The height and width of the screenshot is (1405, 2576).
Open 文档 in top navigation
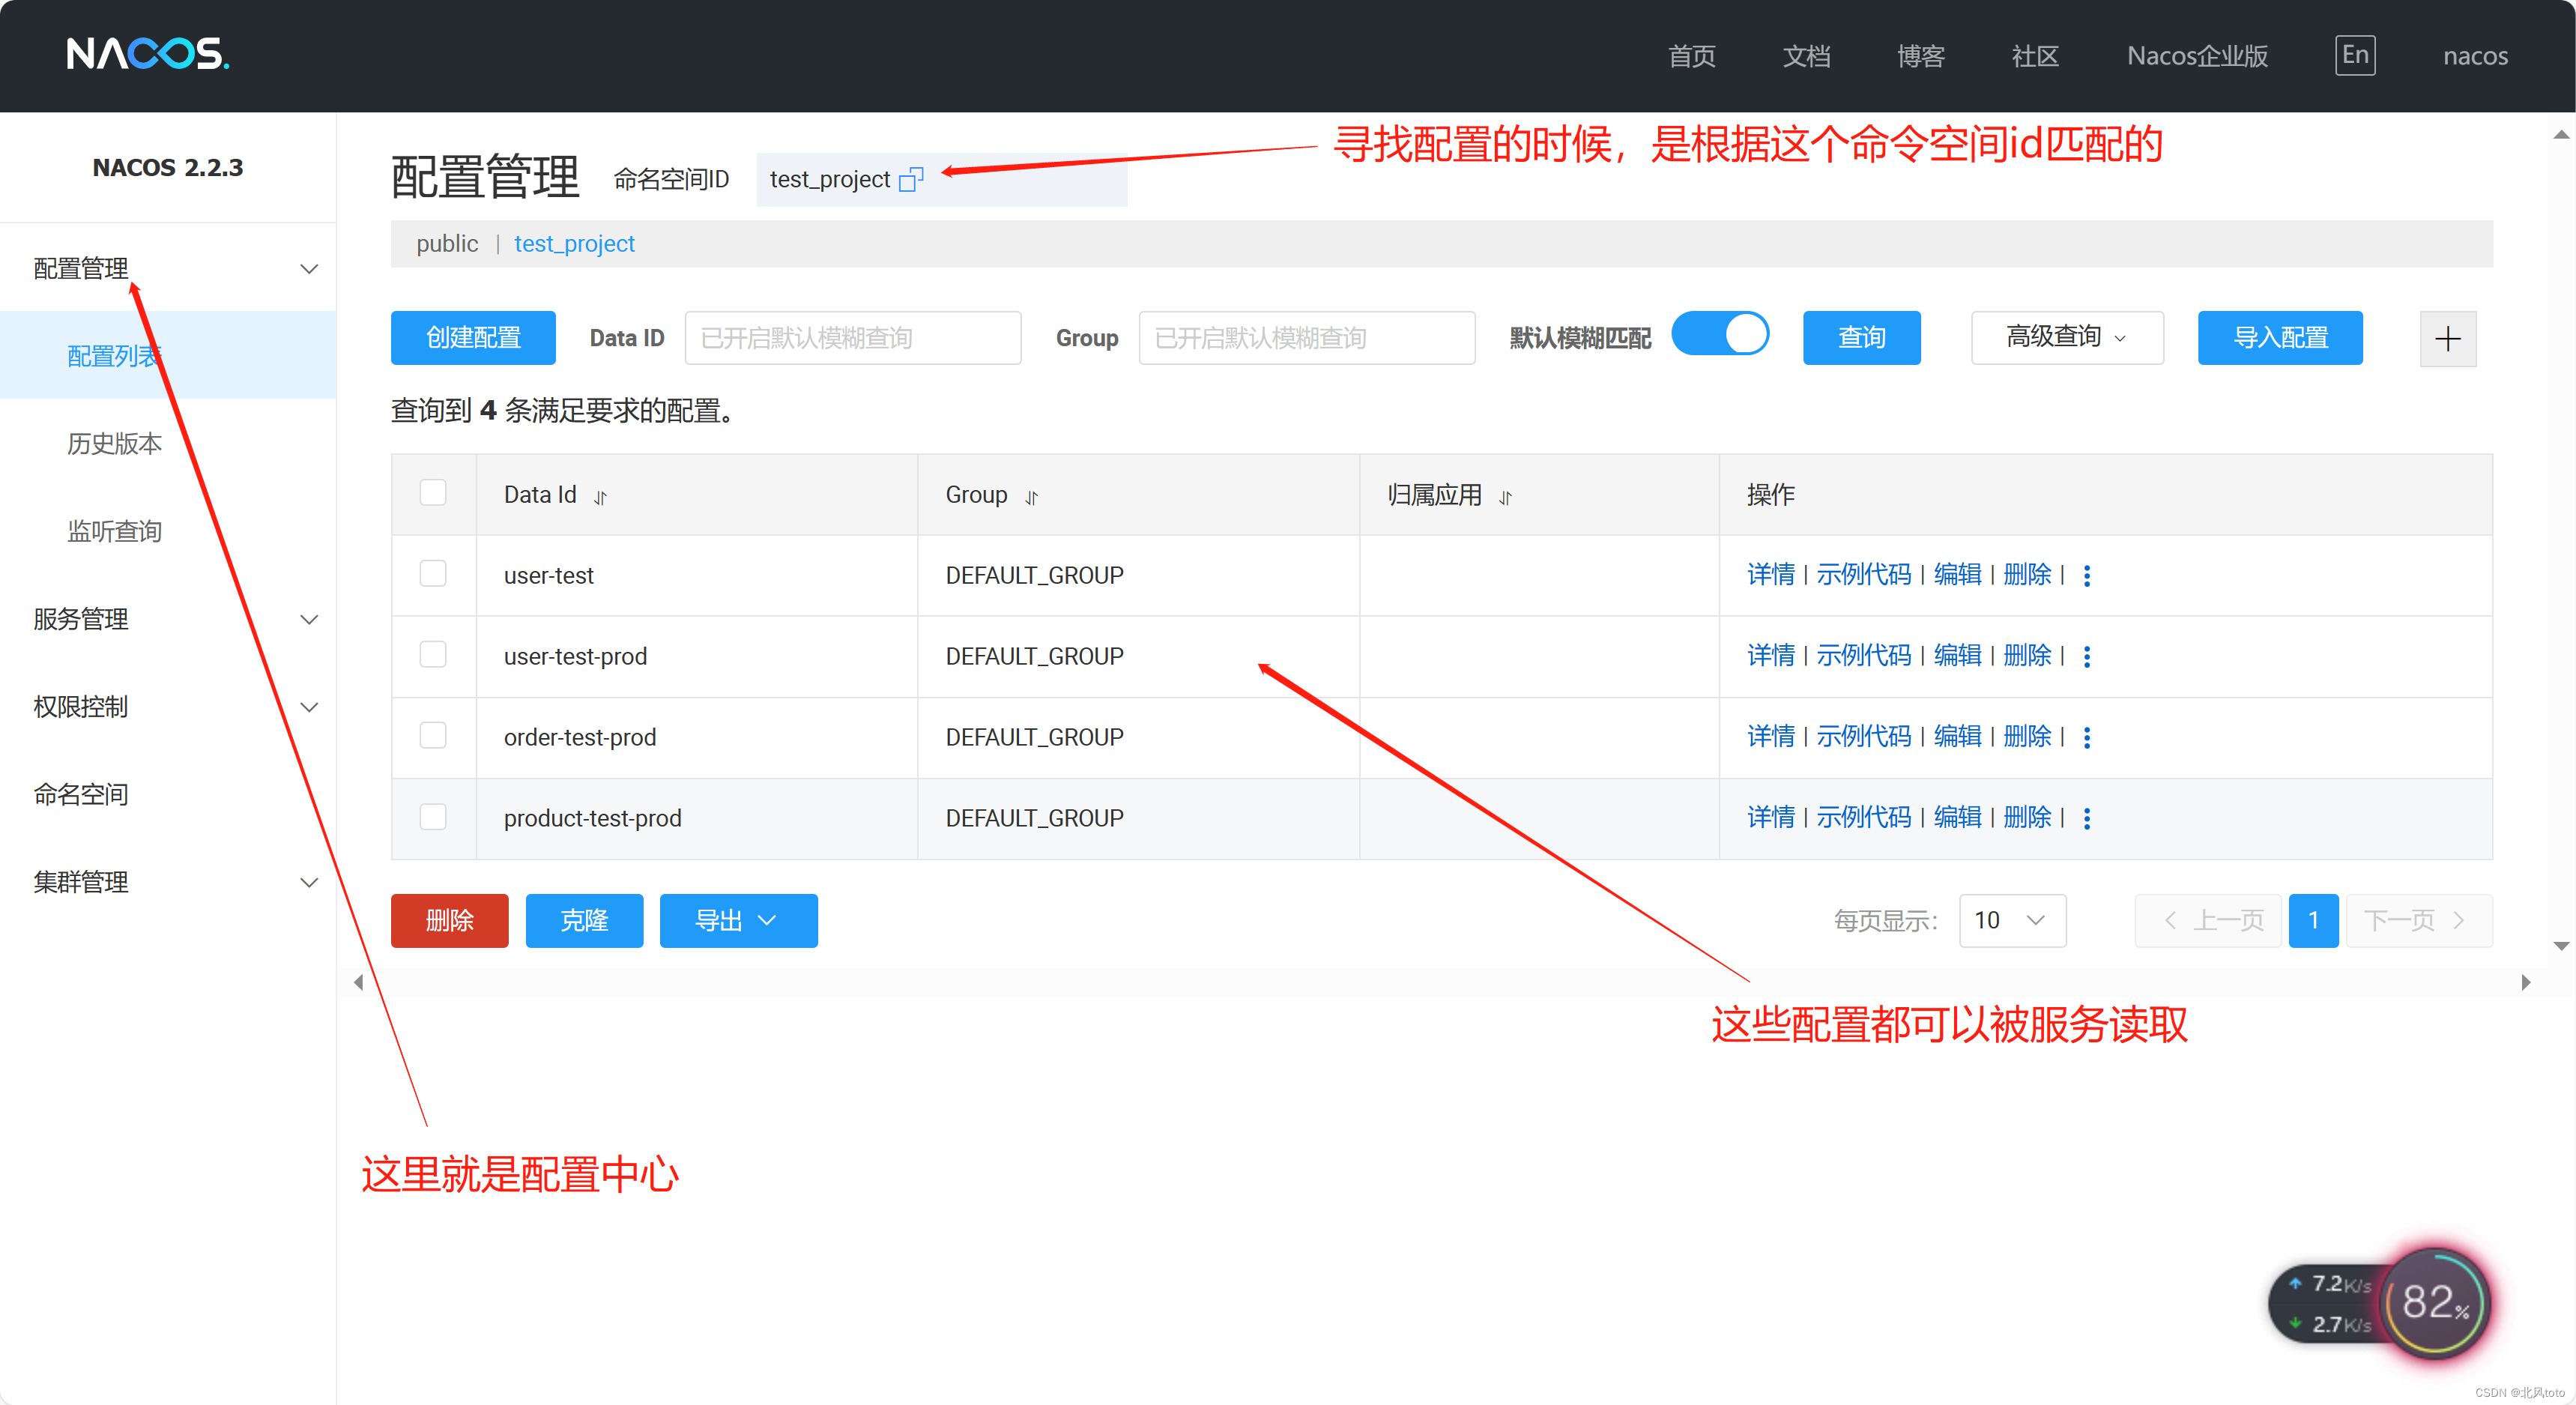pyautogui.click(x=1806, y=56)
